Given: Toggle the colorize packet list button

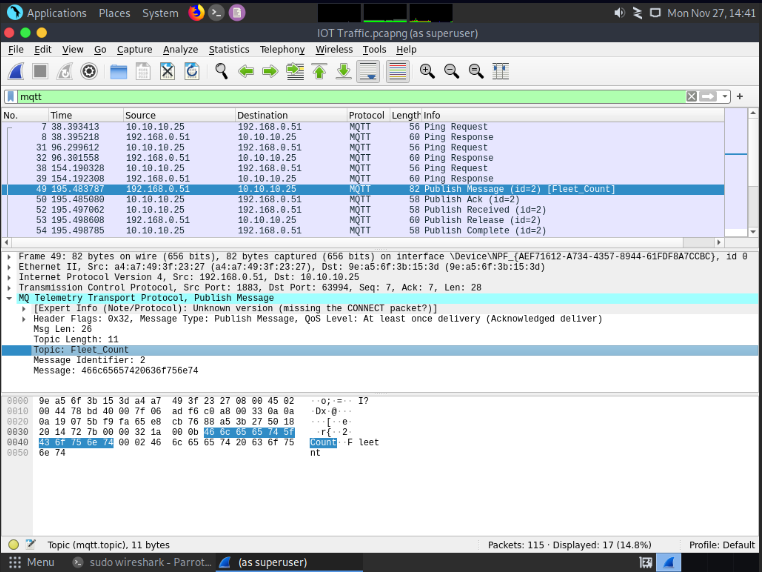Looking at the screenshot, I should pyautogui.click(x=397, y=71).
